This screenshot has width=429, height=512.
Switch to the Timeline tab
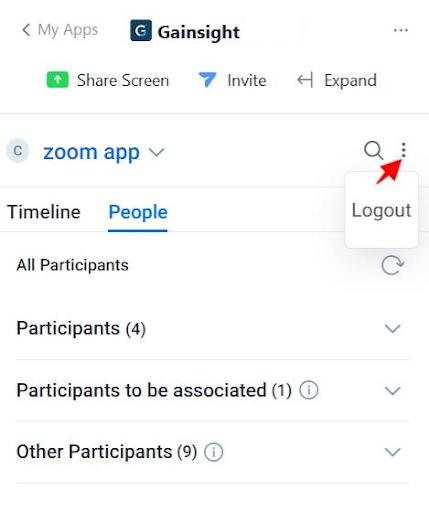coord(44,212)
